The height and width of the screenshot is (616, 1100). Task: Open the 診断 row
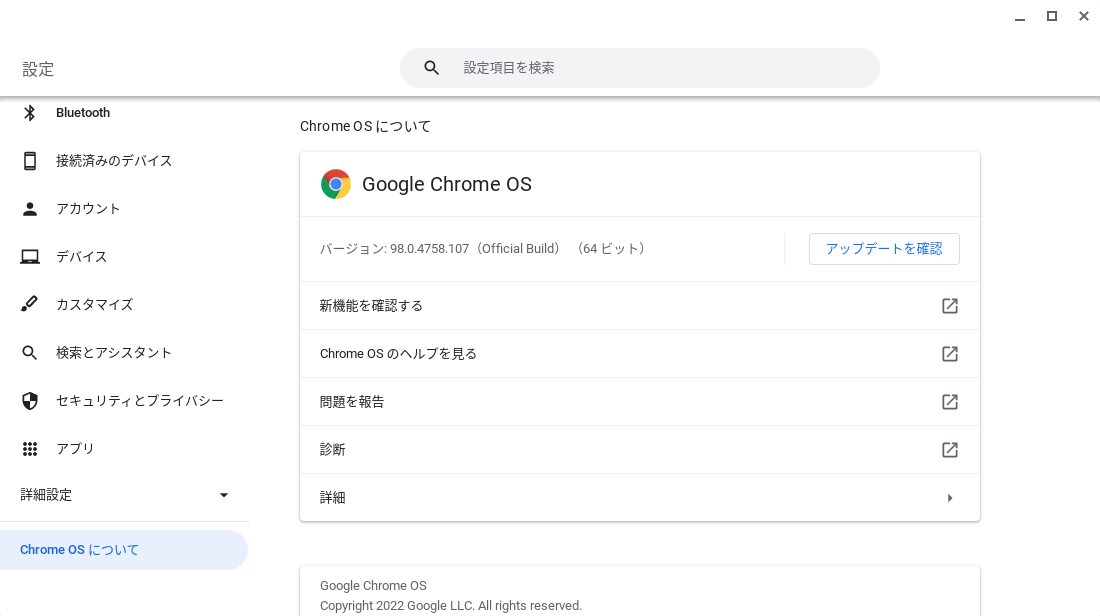(x=640, y=450)
